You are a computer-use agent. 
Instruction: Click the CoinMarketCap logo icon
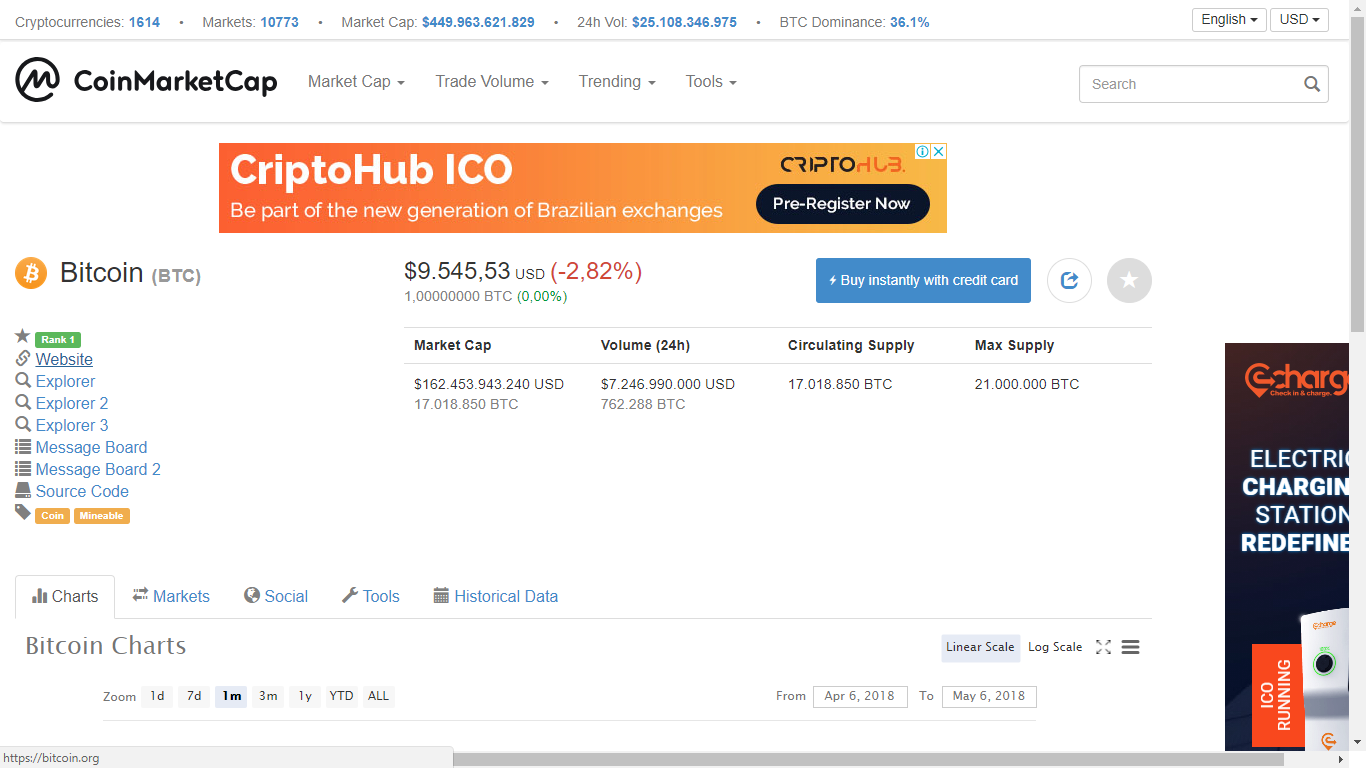pyautogui.click(x=37, y=80)
